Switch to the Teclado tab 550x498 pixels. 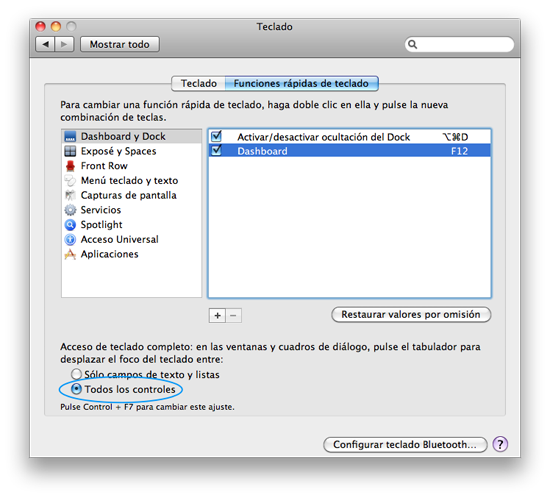(x=199, y=83)
